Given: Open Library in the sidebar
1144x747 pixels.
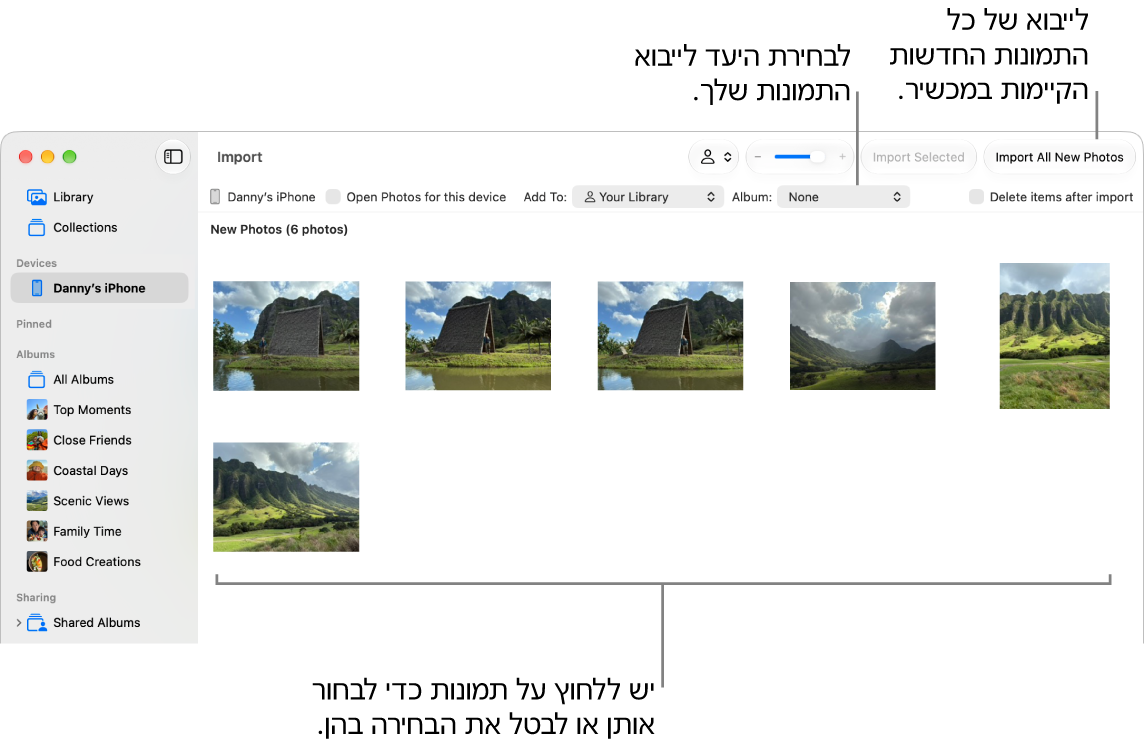Looking at the screenshot, I should (x=99, y=197).
